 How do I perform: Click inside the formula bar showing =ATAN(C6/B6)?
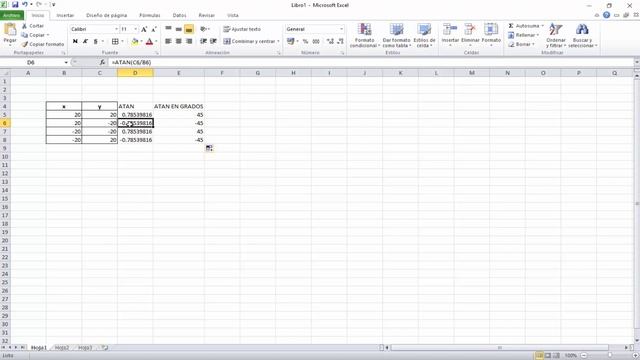click(371, 62)
